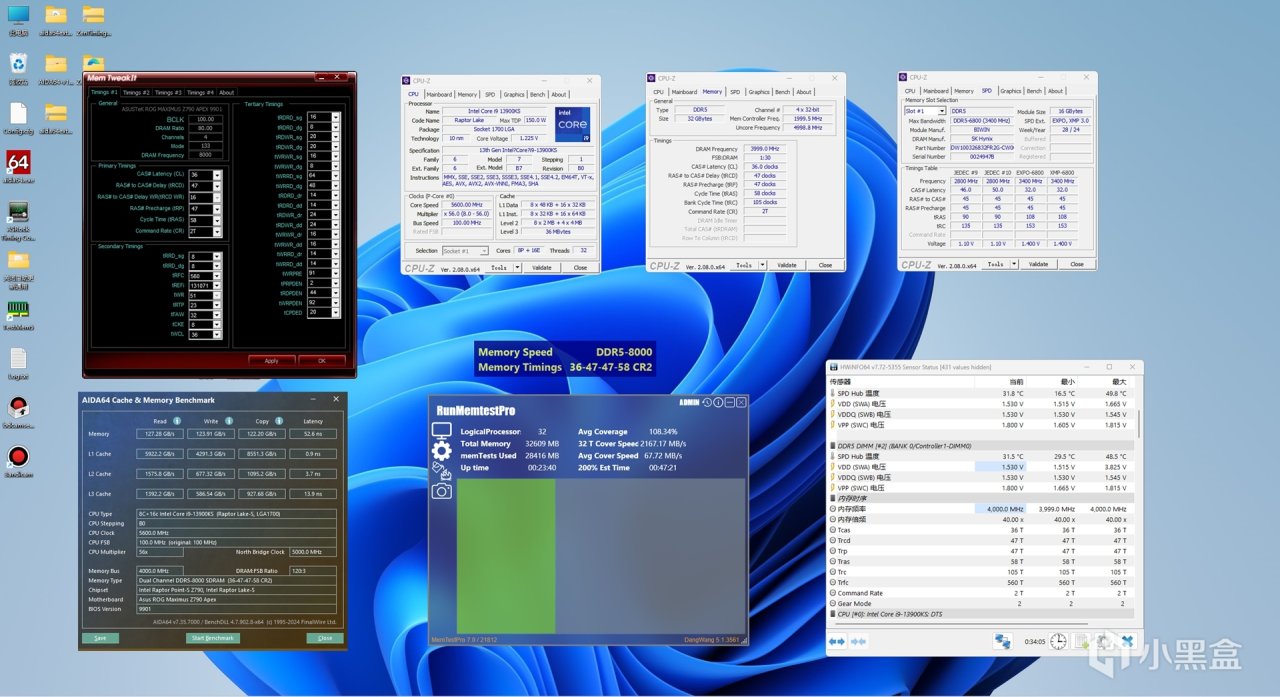The image size is (1280, 697).
Task: Open the Bandicam desktop icon
Action: click(x=18, y=456)
